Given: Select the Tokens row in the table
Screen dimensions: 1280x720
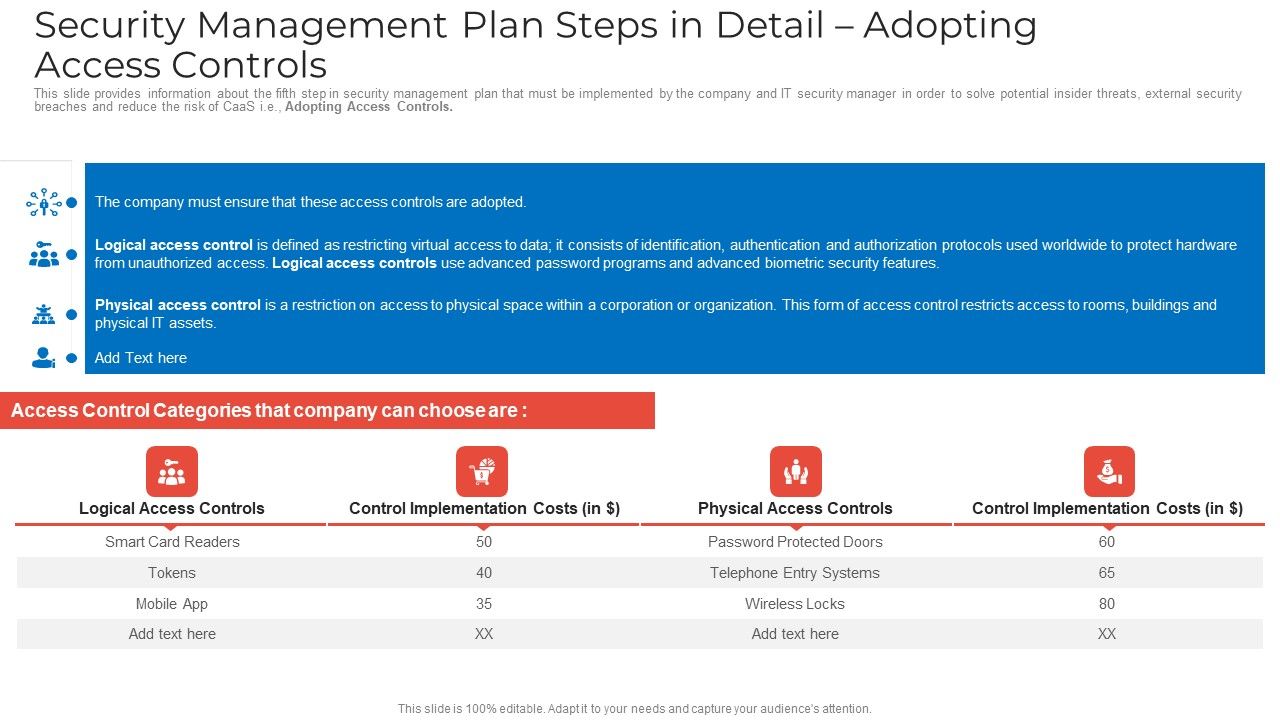Looking at the screenshot, I should [x=171, y=572].
